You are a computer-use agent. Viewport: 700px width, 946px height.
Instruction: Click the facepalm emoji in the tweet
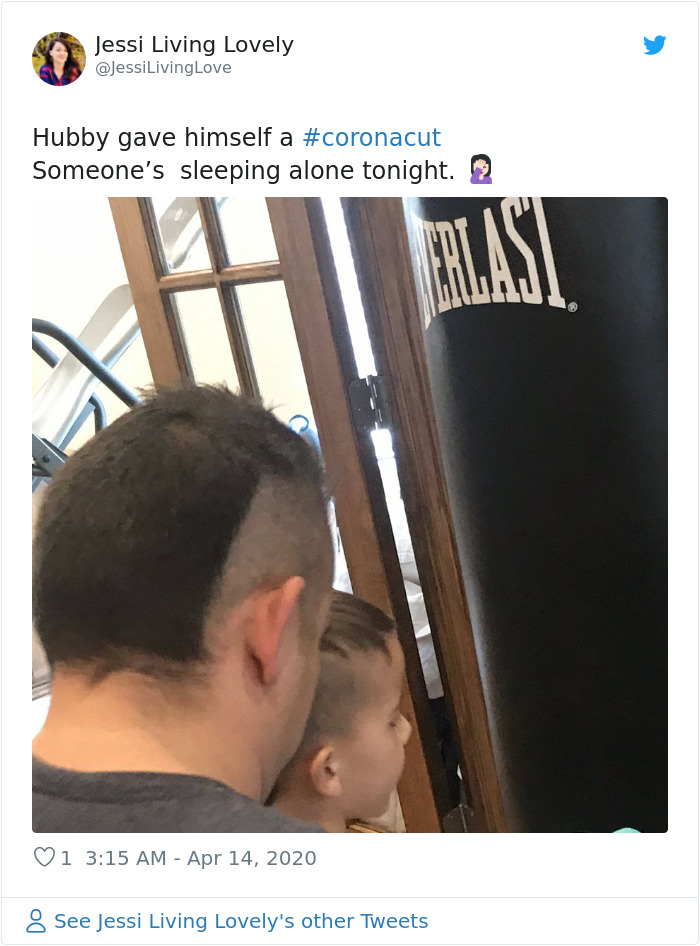(x=481, y=170)
